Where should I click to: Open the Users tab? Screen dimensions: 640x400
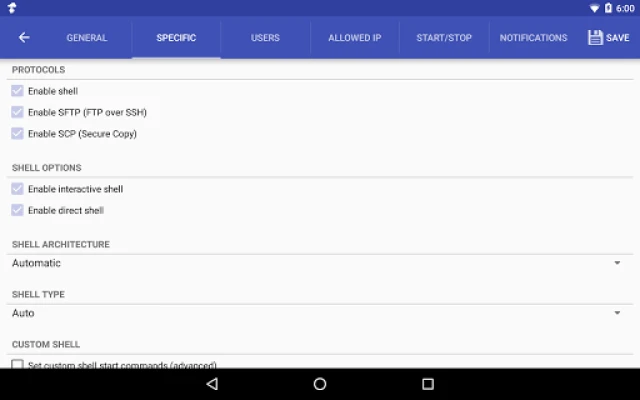tap(265, 38)
